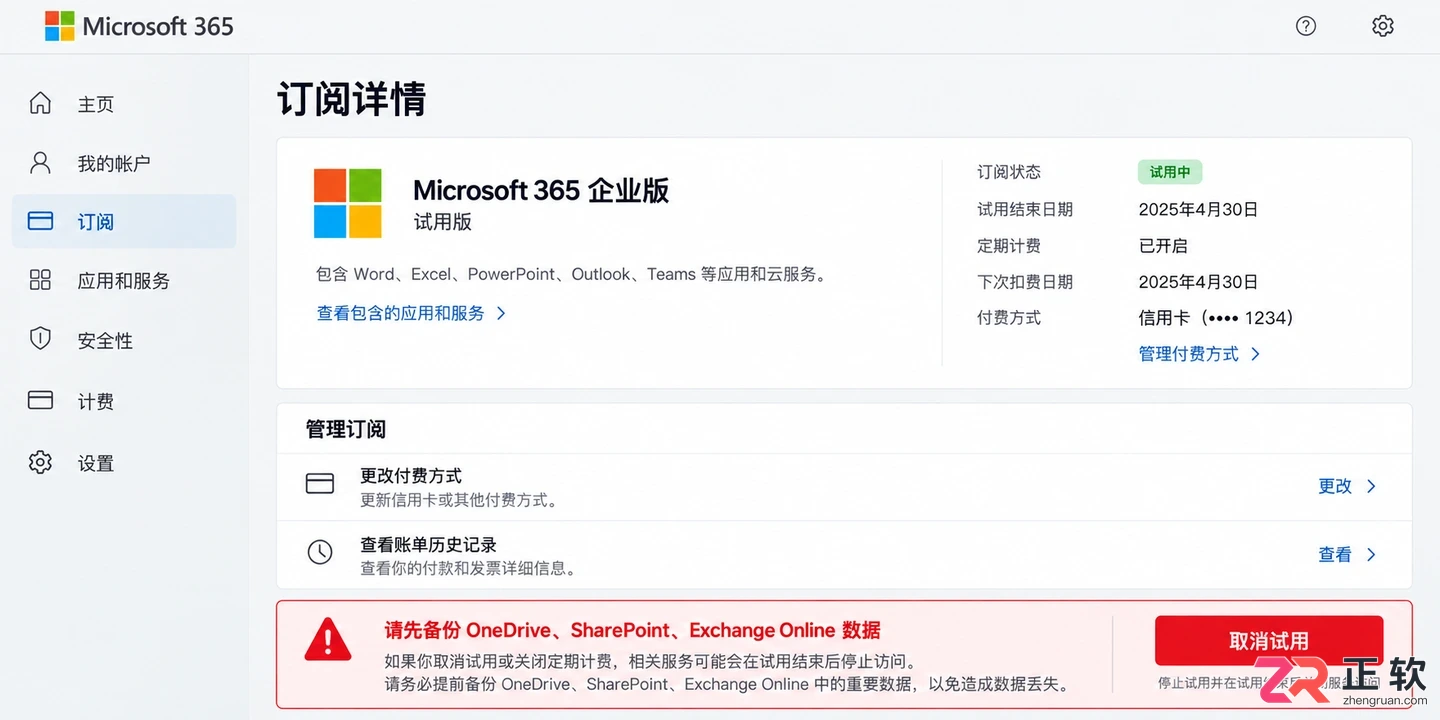Click 查看你的付款和发票详细信息 description

[x=468, y=568]
